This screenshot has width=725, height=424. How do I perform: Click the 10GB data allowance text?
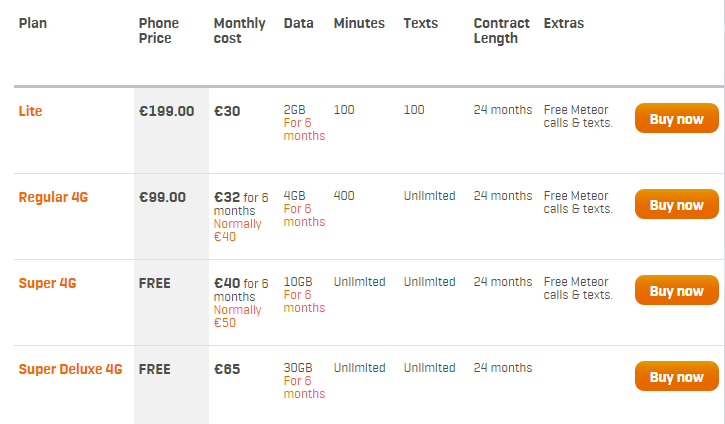click(x=298, y=282)
